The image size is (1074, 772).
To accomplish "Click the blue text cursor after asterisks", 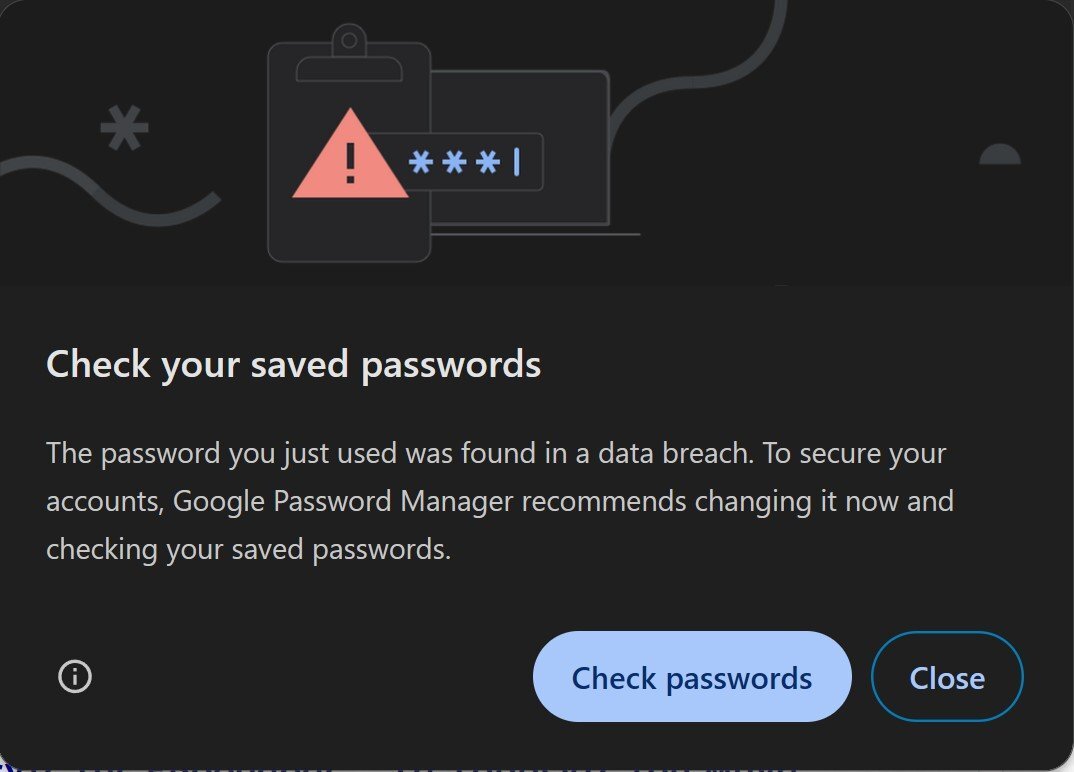I will (x=516, y=162).
